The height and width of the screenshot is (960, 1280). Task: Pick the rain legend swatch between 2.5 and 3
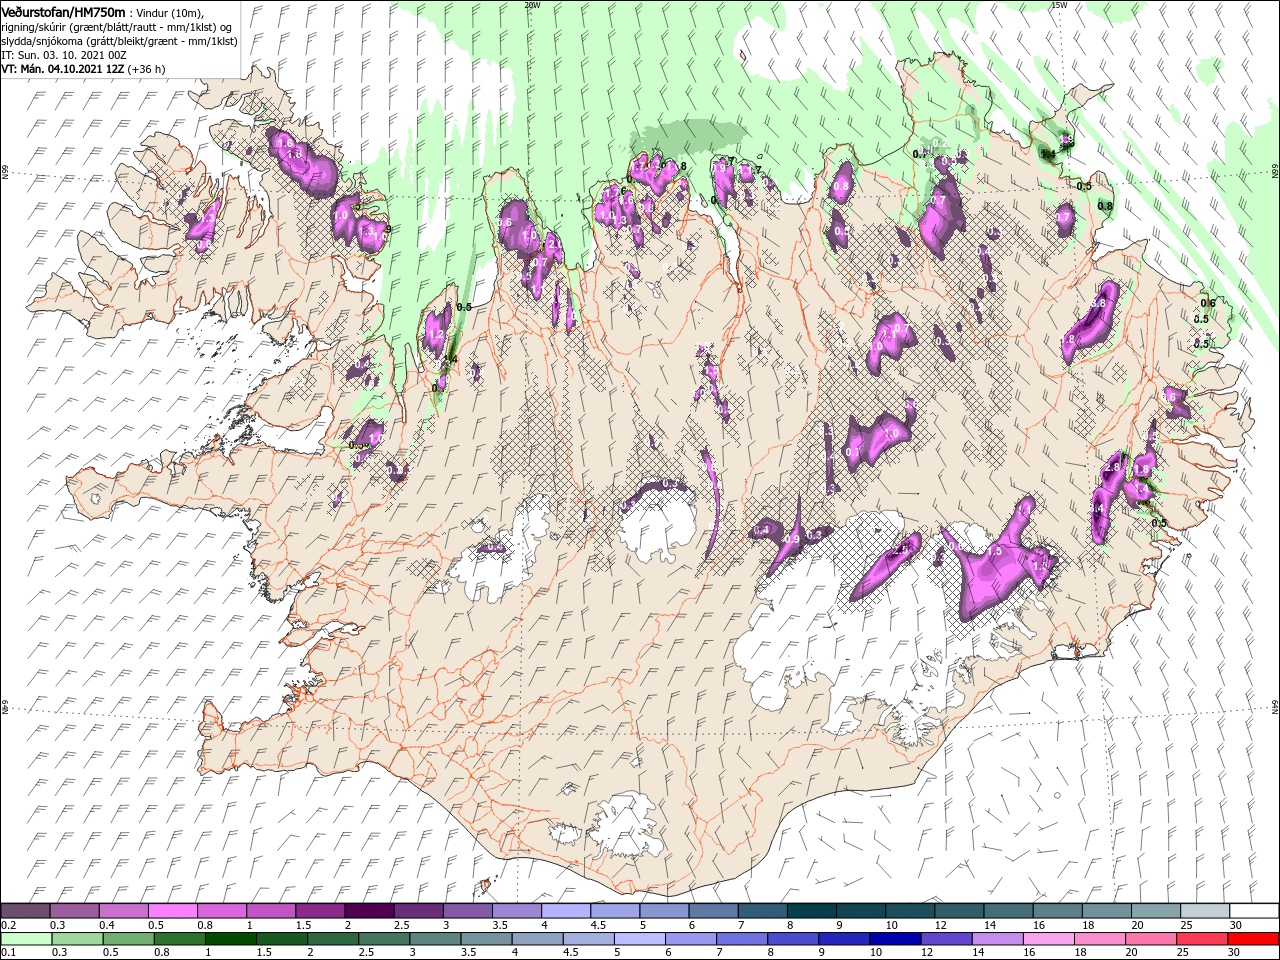point(384,939)
